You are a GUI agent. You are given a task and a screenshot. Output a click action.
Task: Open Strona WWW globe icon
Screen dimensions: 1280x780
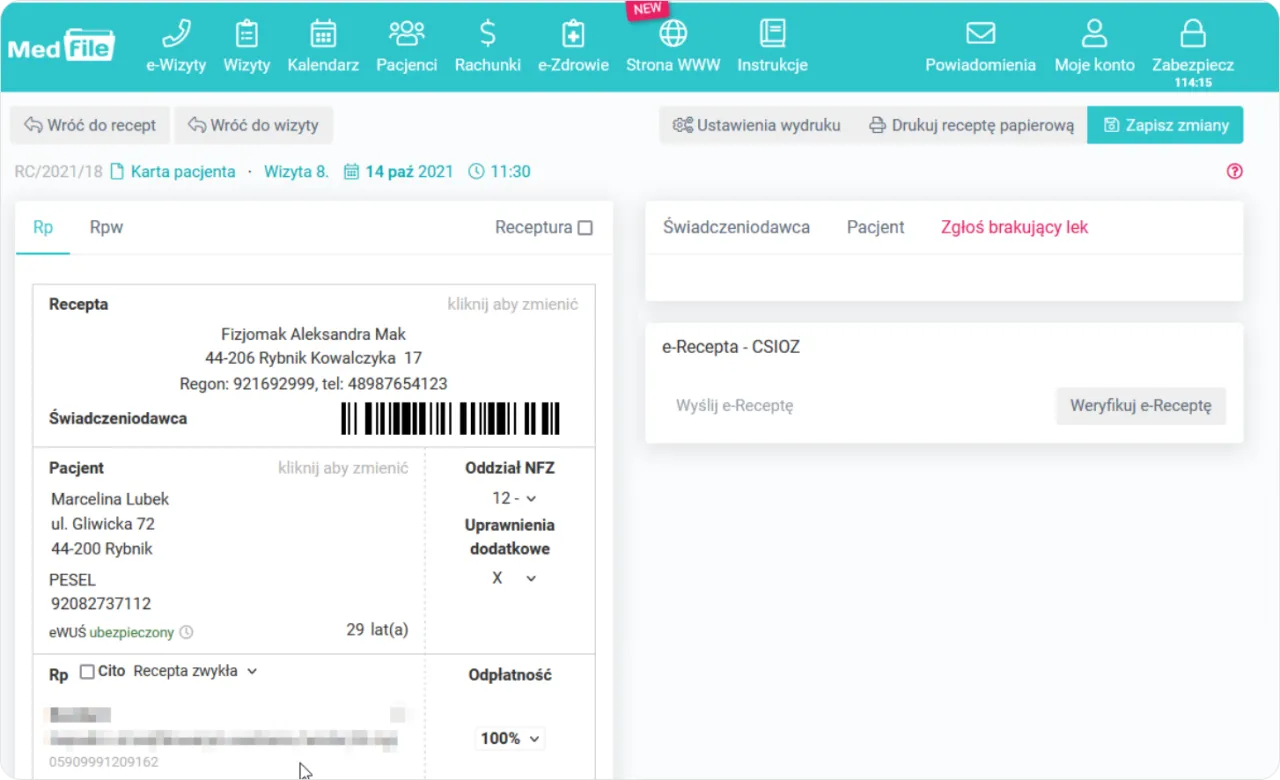[673, 34]
